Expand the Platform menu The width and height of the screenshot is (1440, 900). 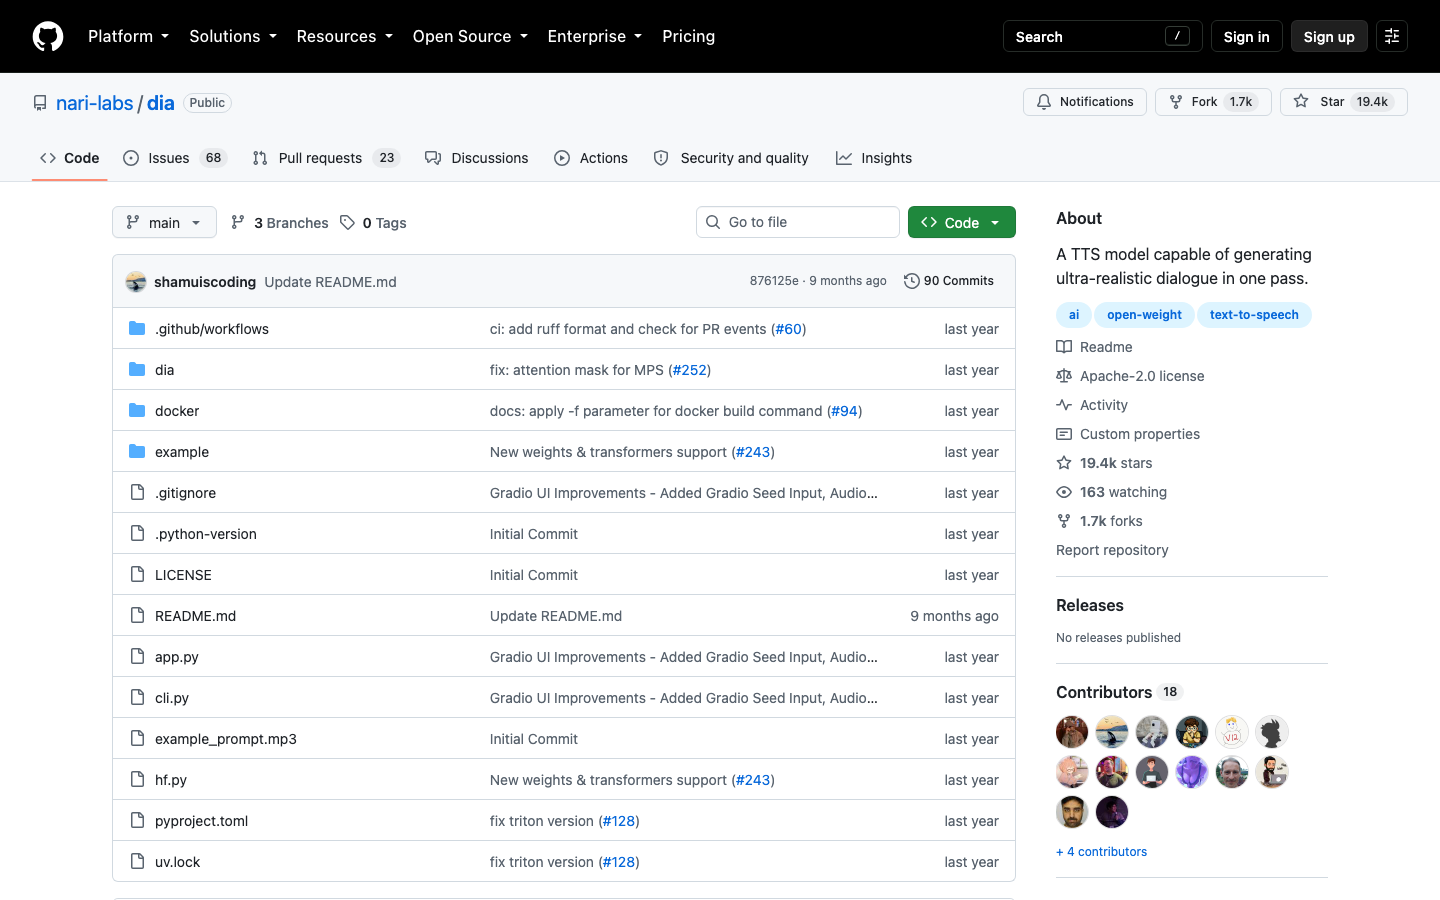[128, 36]
